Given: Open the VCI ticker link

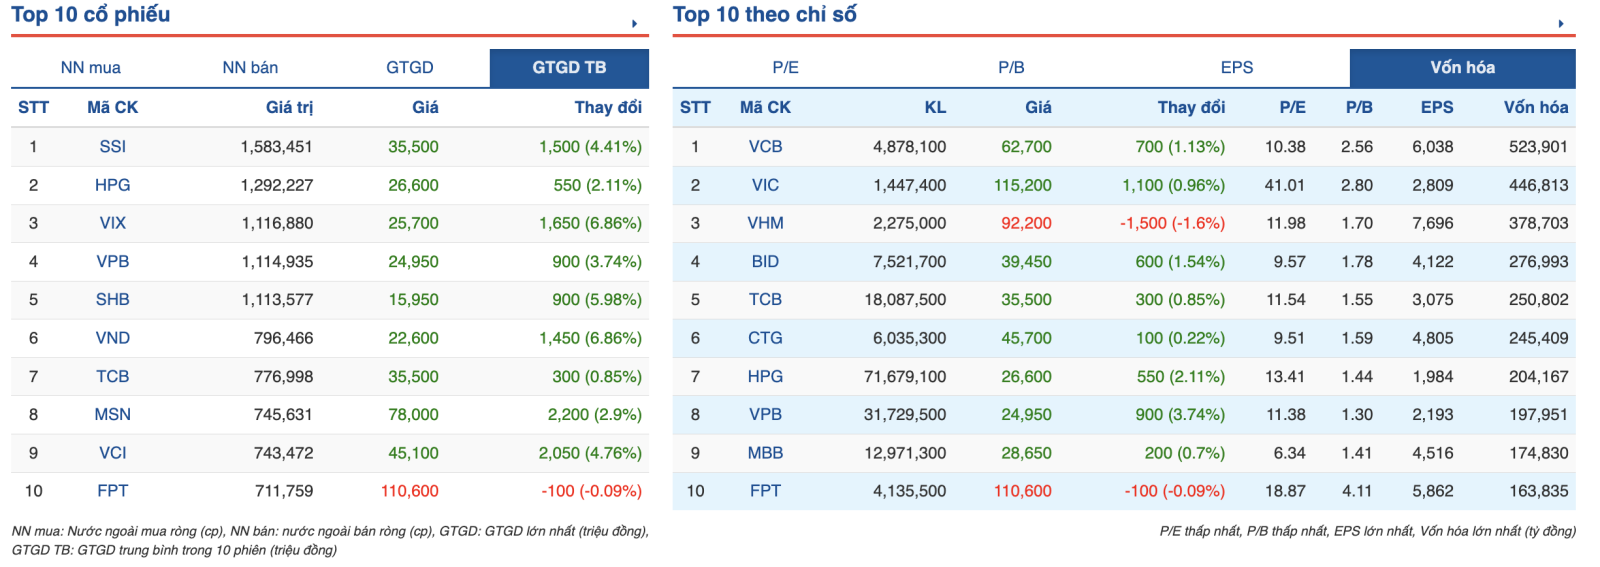Looking at the screenshot, I should [113, 453].
